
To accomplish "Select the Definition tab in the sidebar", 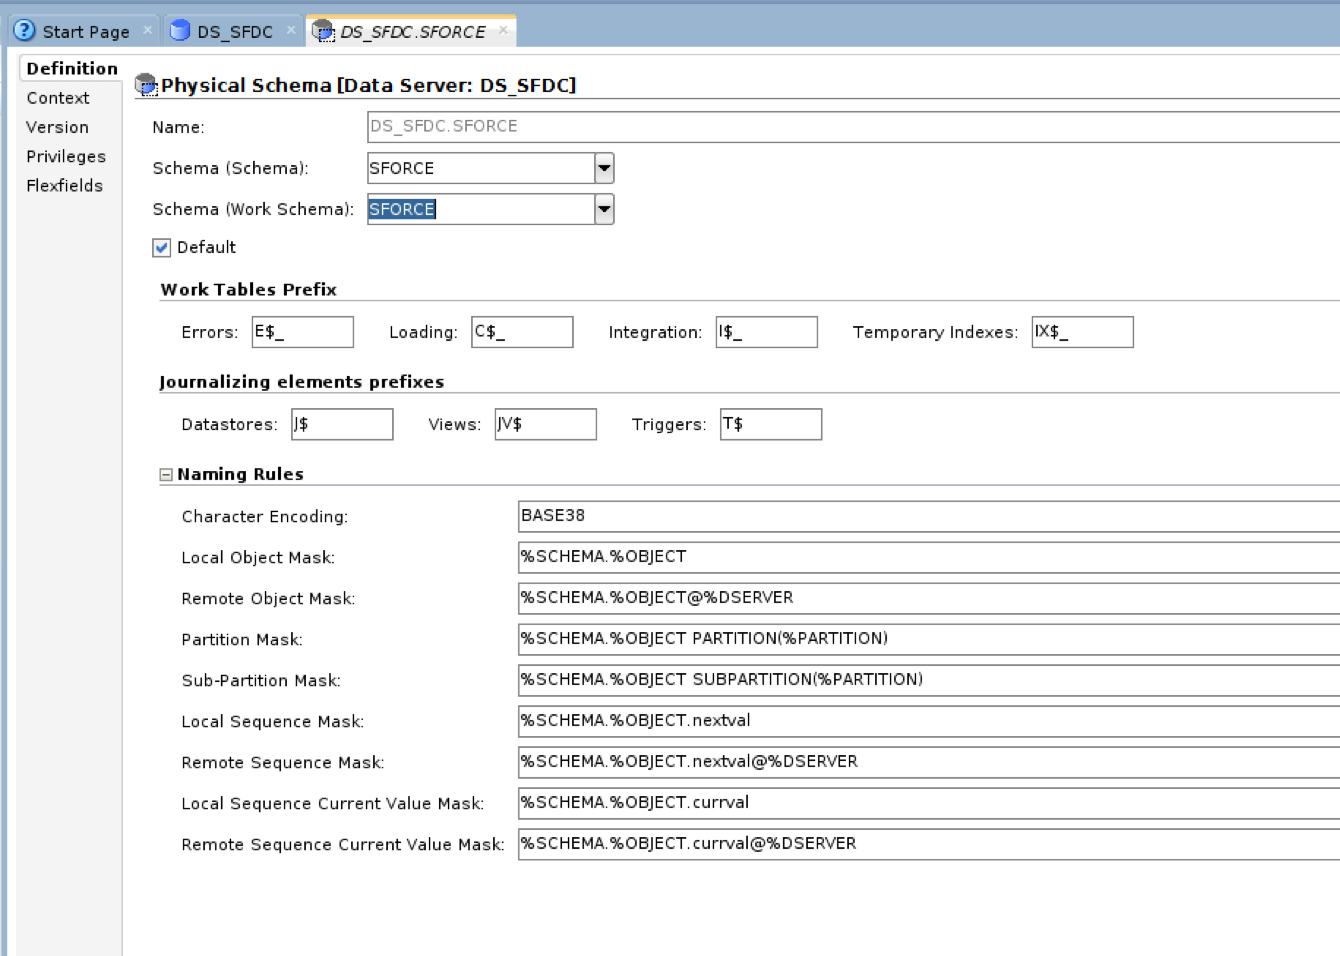I will point(70,68).
